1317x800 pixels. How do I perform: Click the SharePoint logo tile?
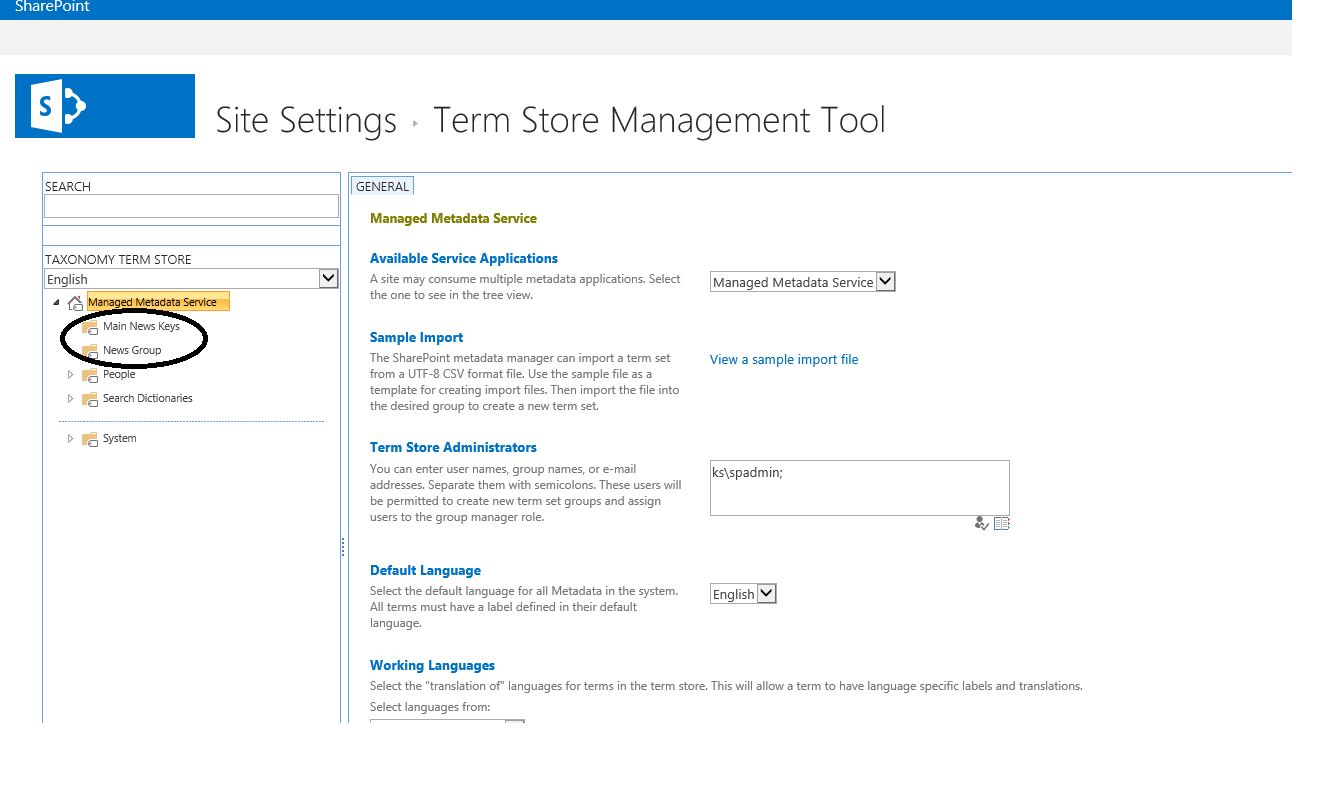tap(105, 106)
